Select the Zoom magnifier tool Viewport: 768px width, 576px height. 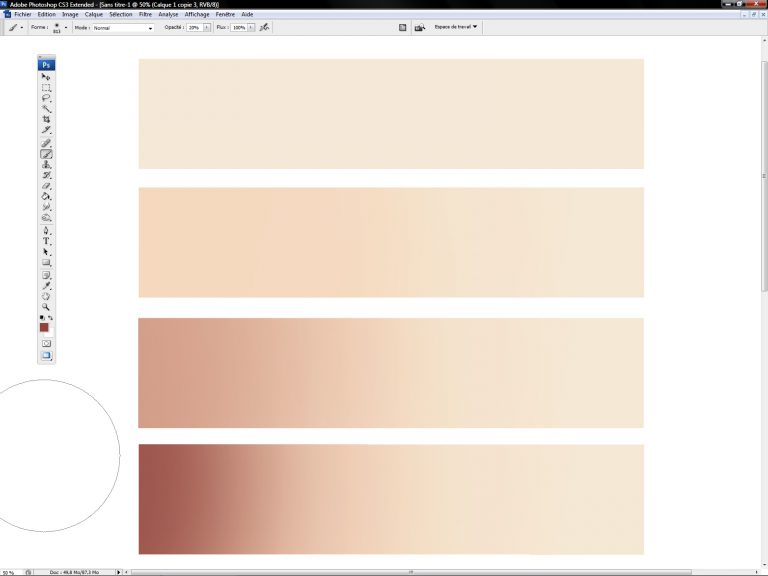coord(46,307)
